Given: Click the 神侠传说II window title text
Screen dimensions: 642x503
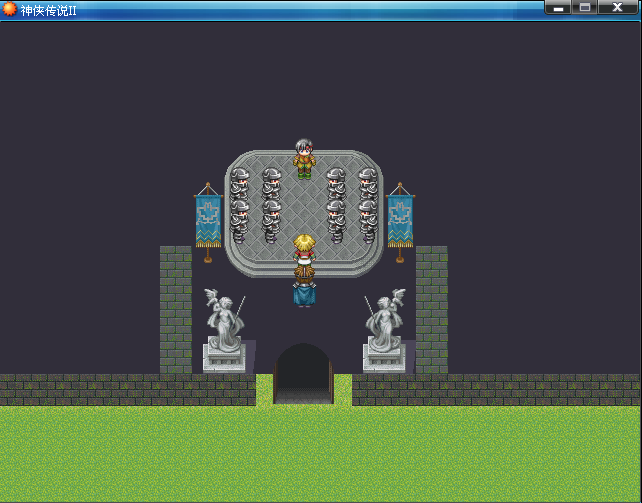Looking at the screenshot, I should [x=48, y=11].
